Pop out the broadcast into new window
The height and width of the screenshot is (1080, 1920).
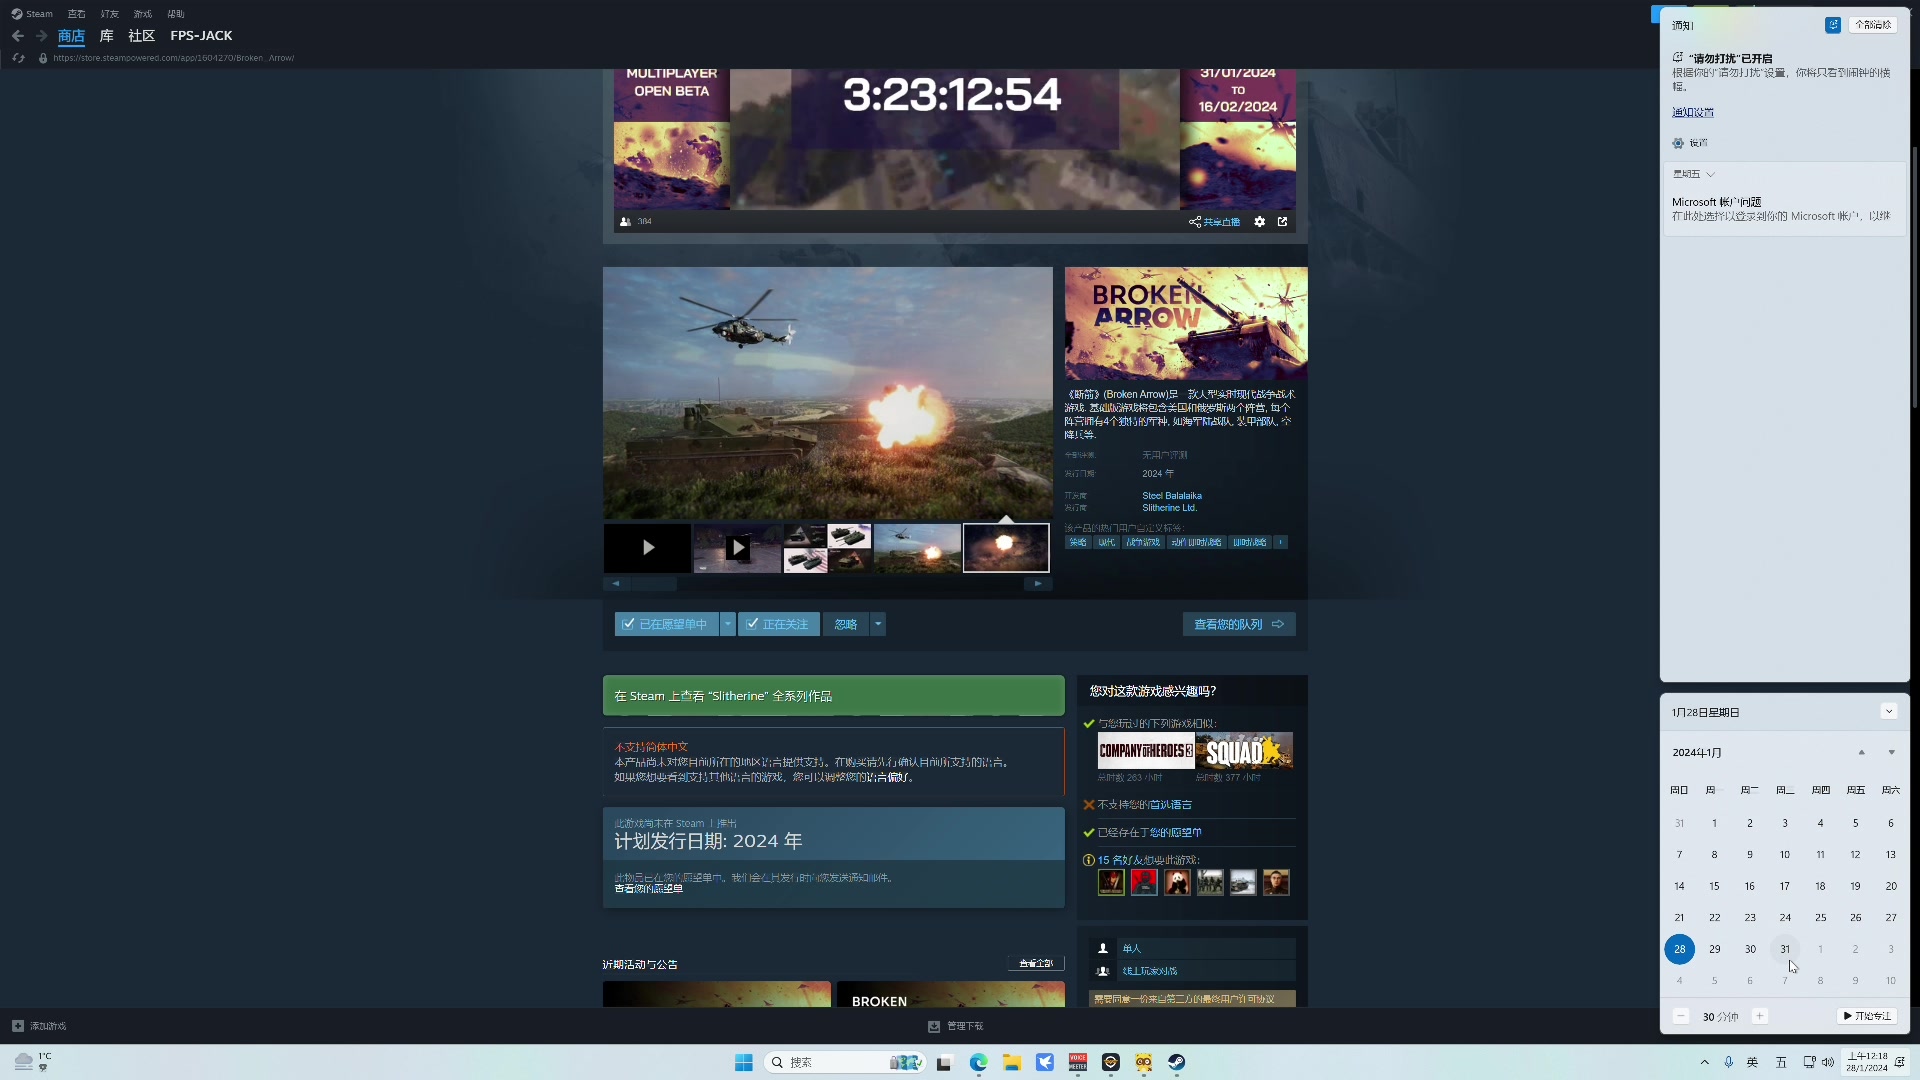coord(1283,222)
